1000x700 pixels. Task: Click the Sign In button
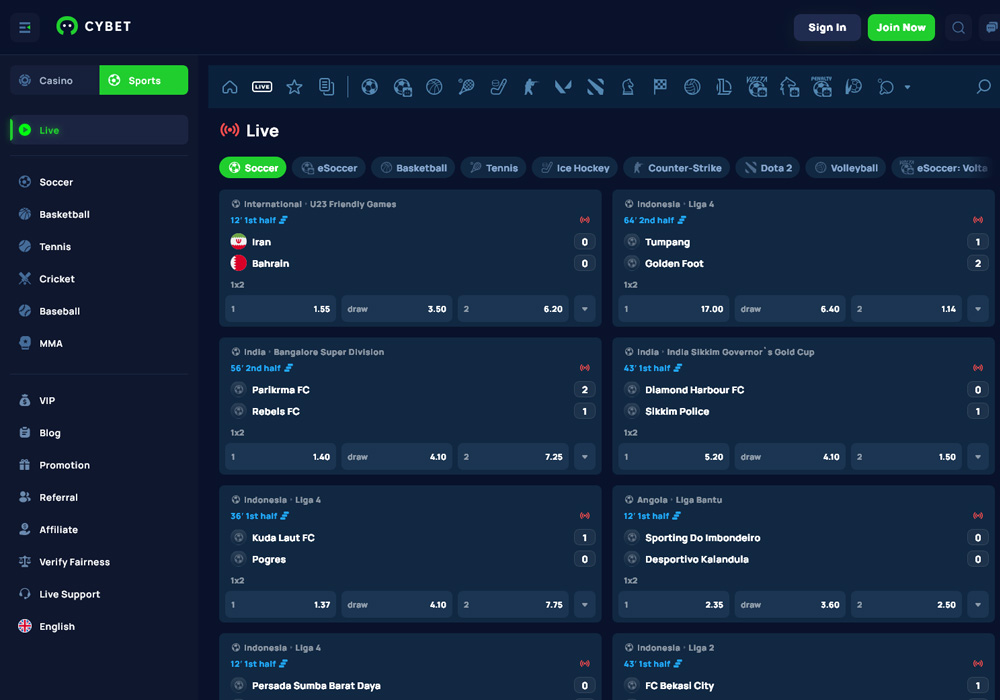coord(827,27)
